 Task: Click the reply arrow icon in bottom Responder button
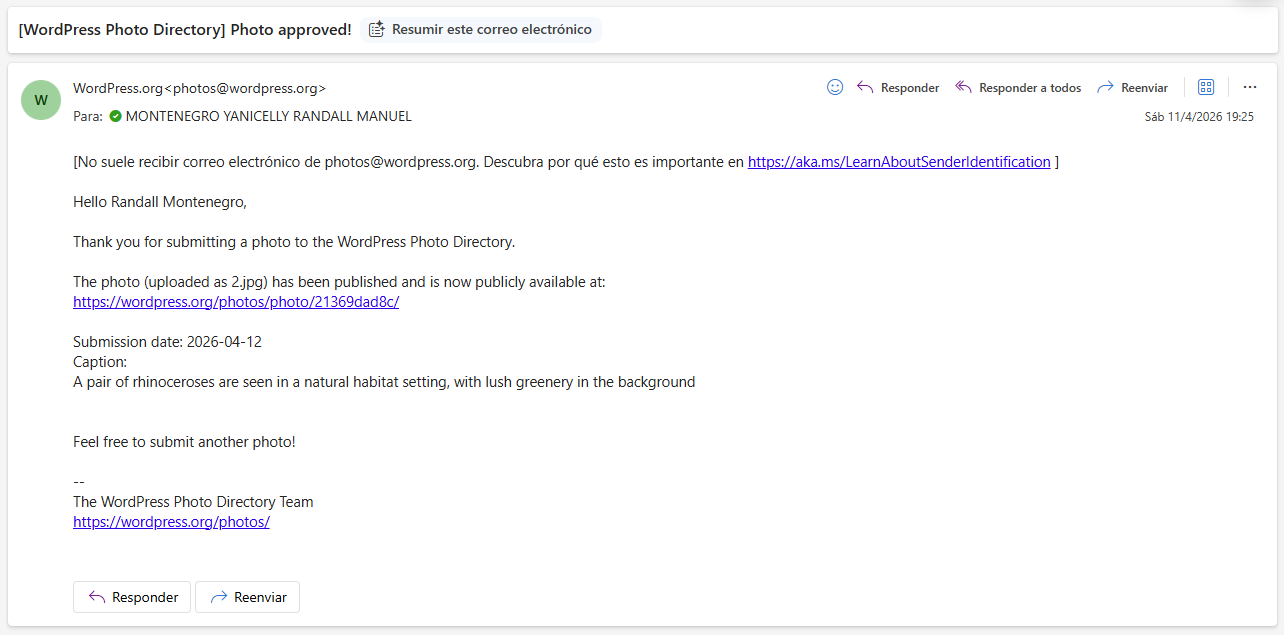[97, 597]
